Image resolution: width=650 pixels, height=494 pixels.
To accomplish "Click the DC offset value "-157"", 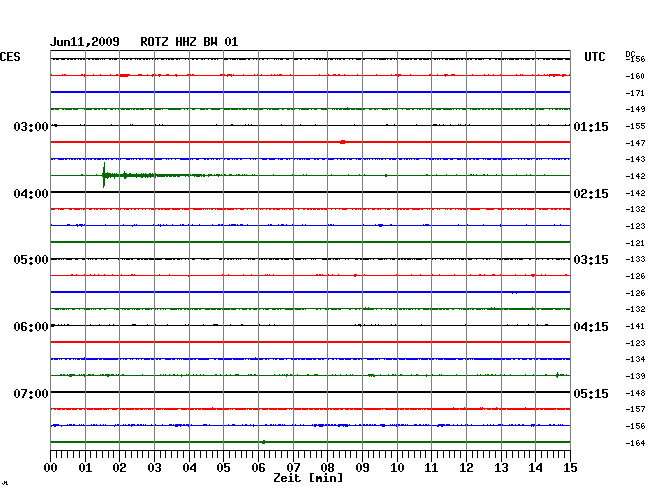I will pos(635,409).
